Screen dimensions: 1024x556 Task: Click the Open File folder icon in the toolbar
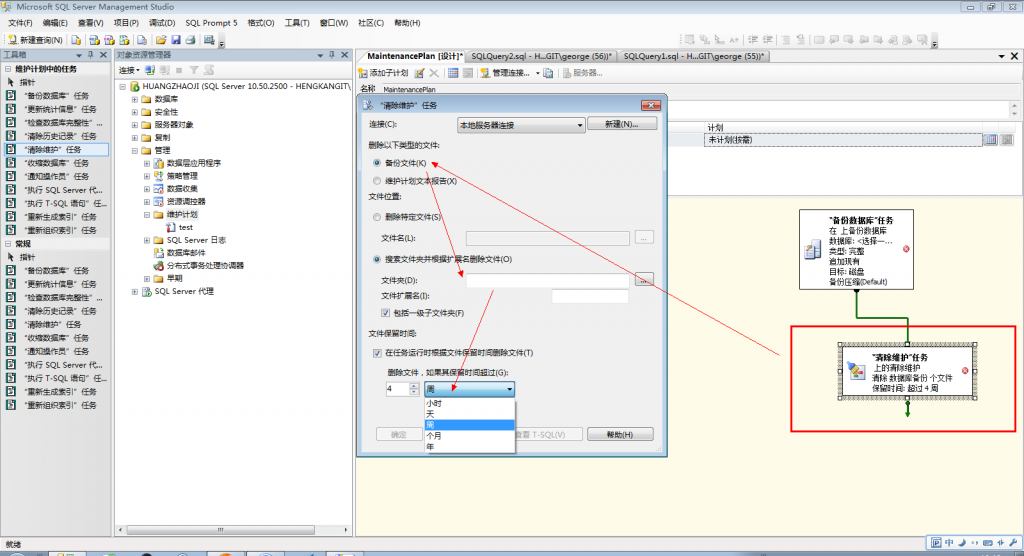point(161,40)
